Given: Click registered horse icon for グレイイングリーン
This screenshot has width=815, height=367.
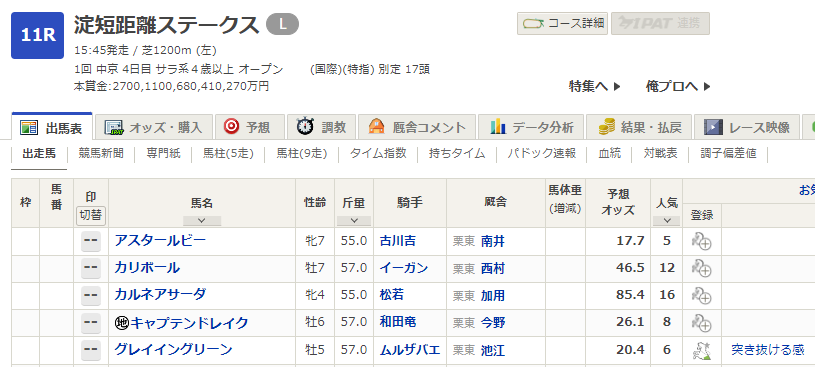Looking at the screenshot, I should pyautogui.click(x=702, y=350).
